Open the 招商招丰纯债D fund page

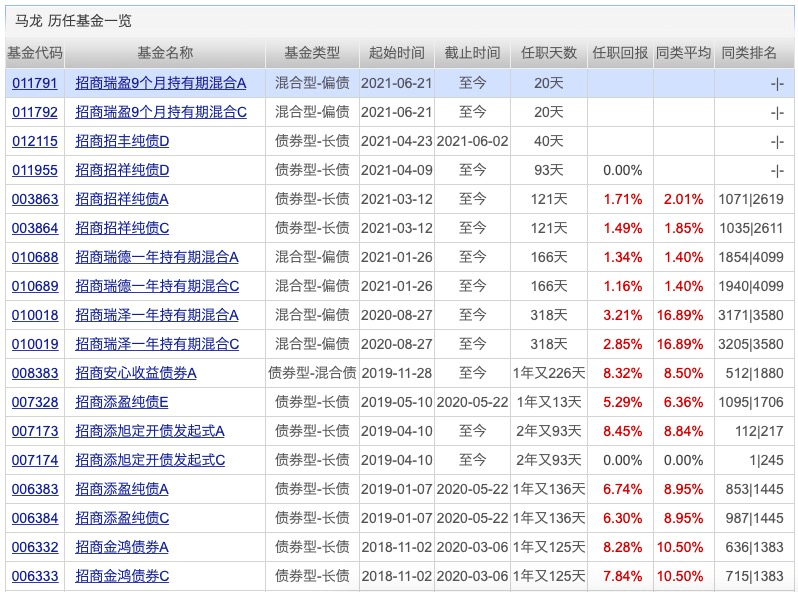point(122,141)
